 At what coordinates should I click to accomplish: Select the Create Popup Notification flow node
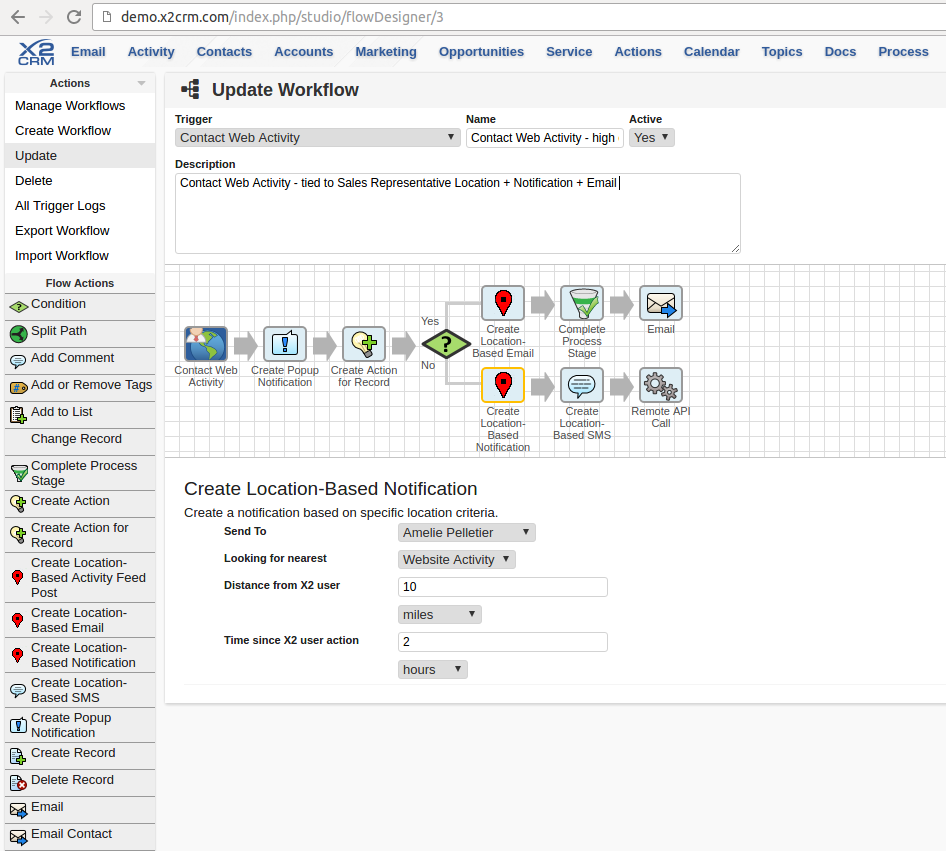point(285,344)
